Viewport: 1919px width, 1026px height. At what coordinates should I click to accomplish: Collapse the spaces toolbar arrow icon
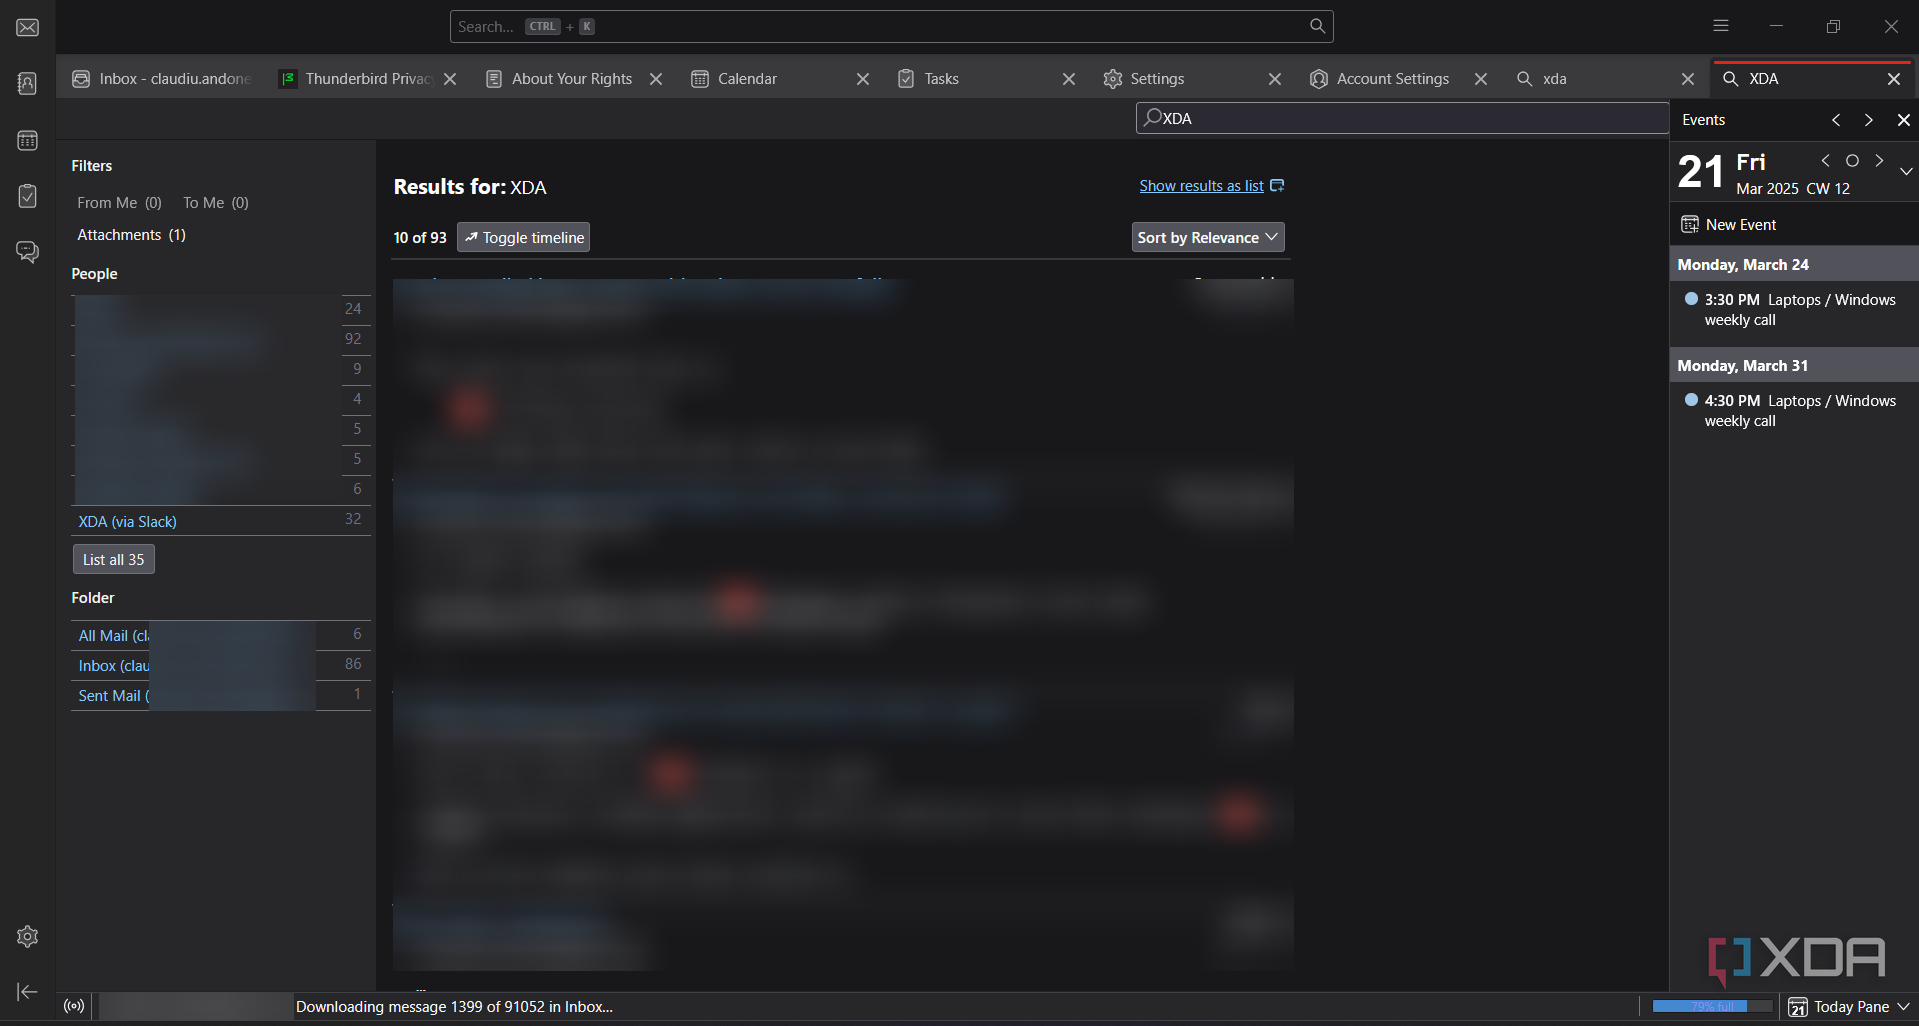click(x=27, y=991)
